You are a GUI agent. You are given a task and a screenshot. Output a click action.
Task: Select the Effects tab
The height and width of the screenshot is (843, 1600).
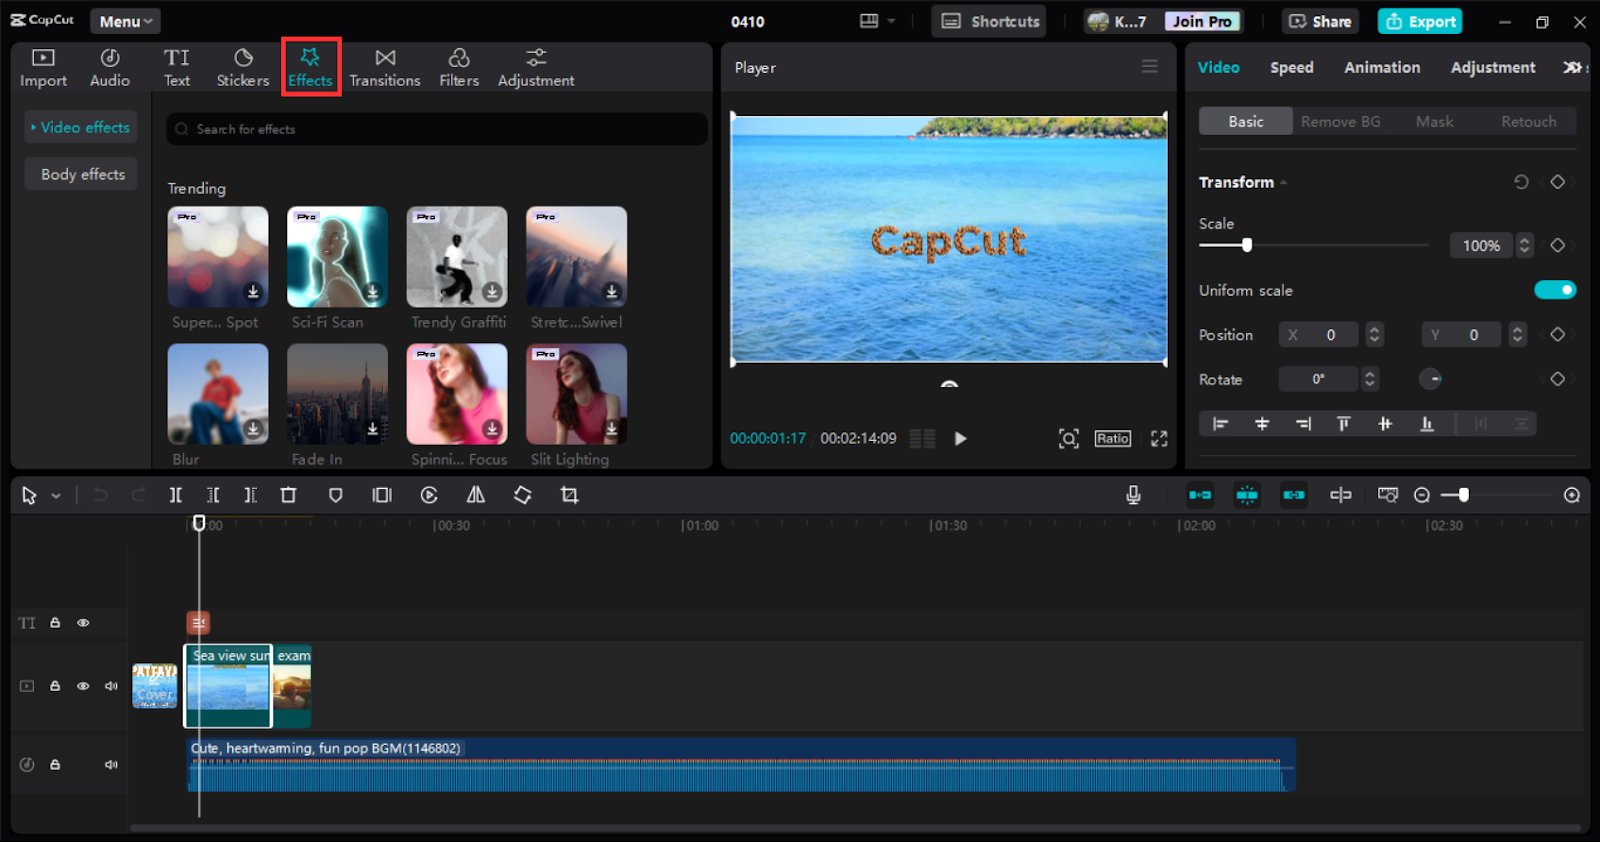click(311, 67)
